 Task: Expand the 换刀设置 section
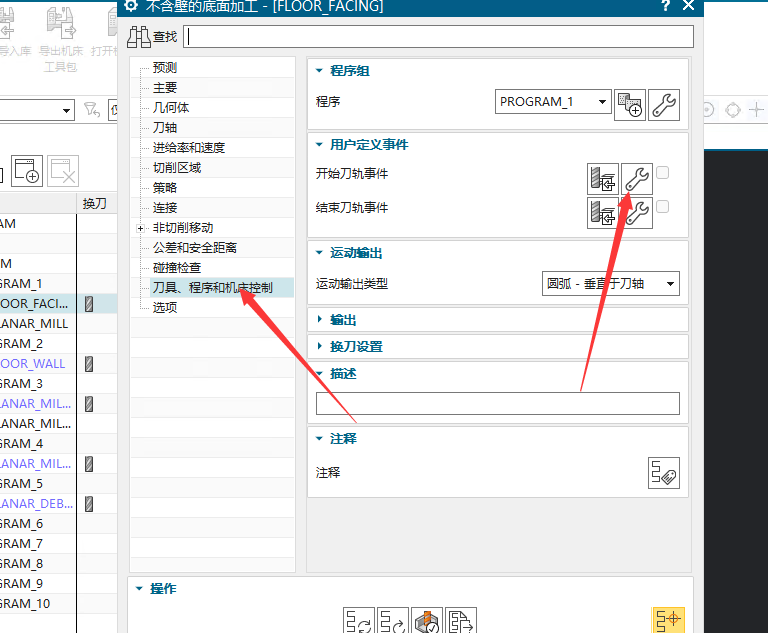click(x=356, y=347)
